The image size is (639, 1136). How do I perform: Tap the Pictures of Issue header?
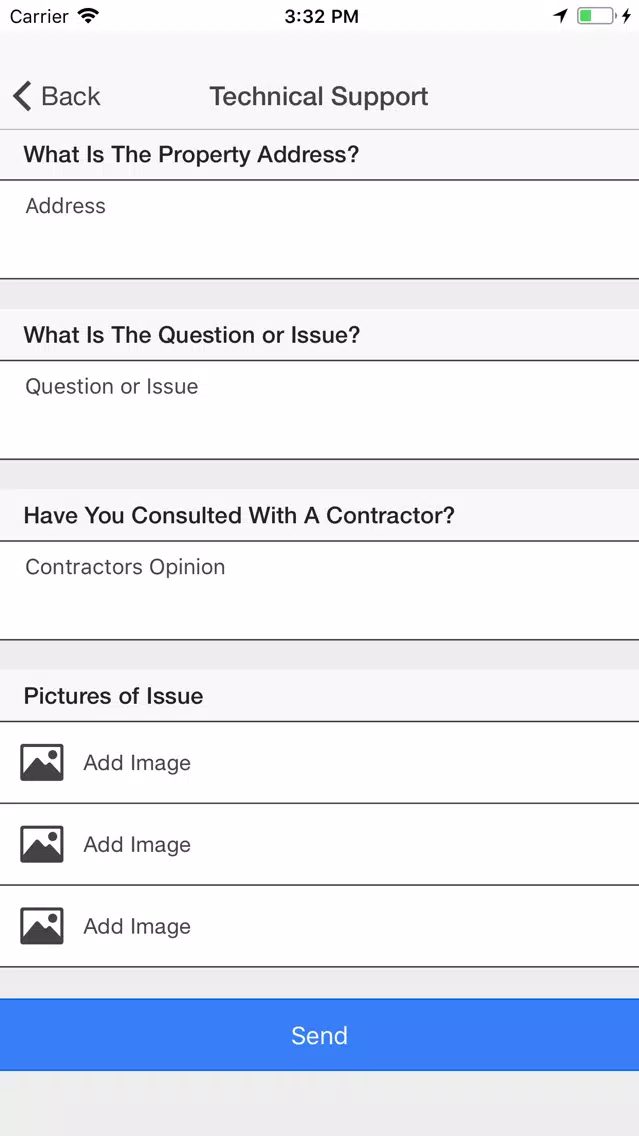coord(113,696)
